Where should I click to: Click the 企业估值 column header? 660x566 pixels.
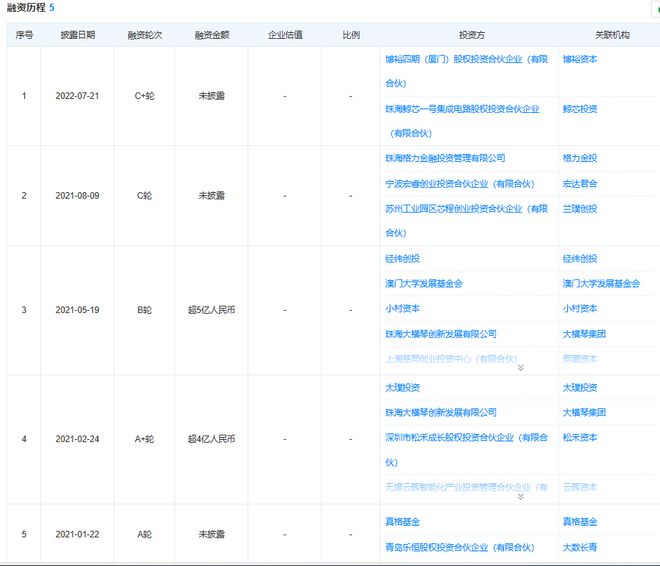pyautogui.click(x=285, y=35)
